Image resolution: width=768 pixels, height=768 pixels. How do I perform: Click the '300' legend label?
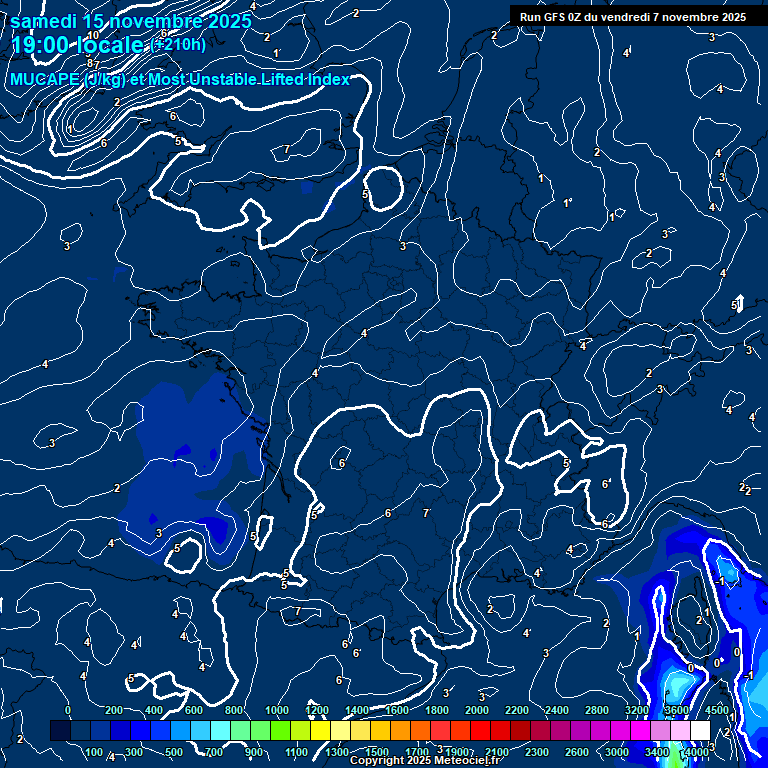(134, 752)
